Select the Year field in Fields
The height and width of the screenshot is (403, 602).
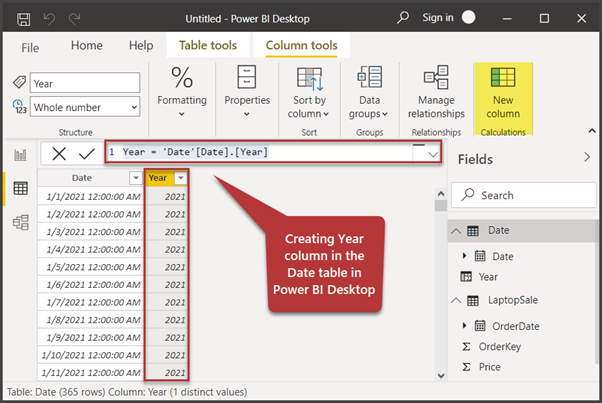pos(488,277)
